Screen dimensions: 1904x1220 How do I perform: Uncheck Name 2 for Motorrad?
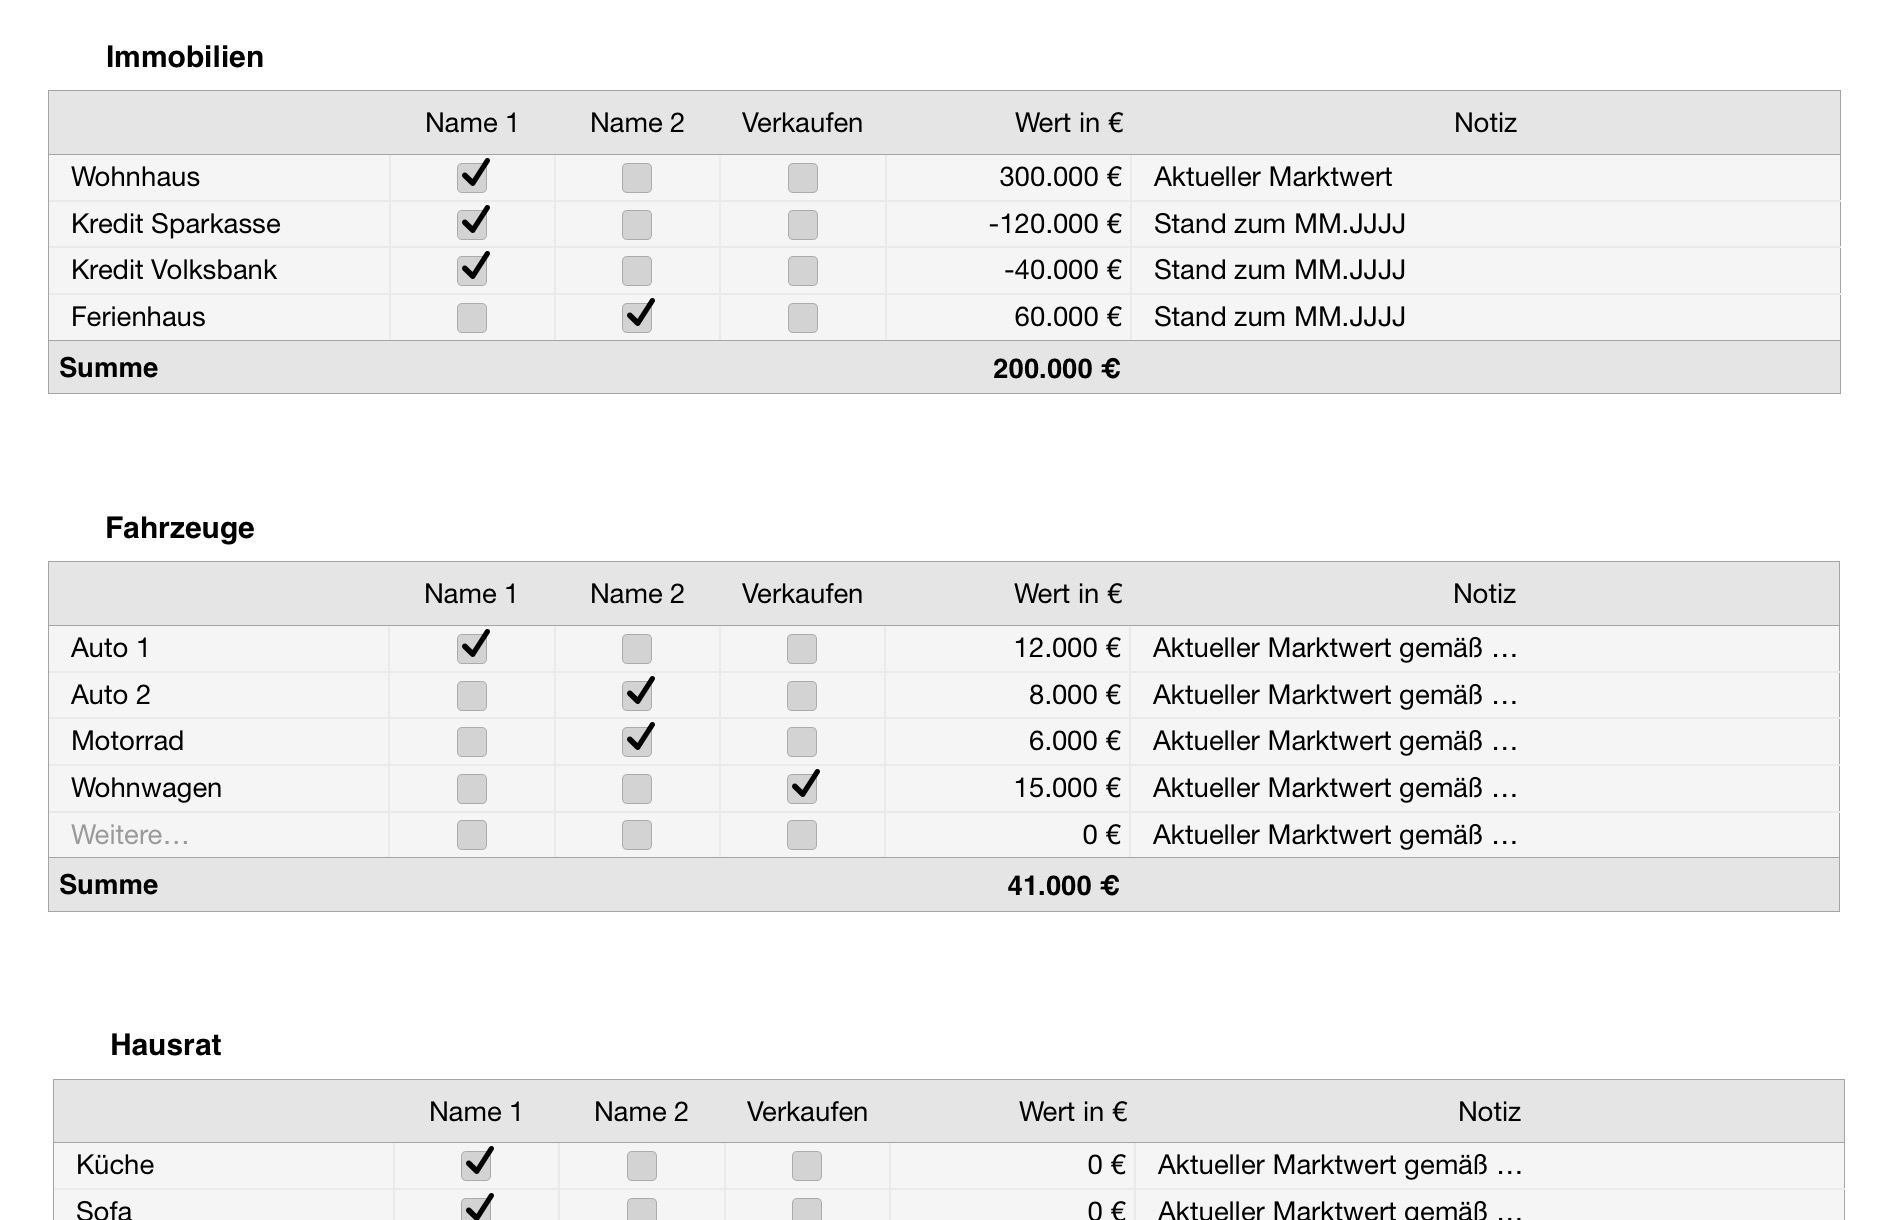637,741
